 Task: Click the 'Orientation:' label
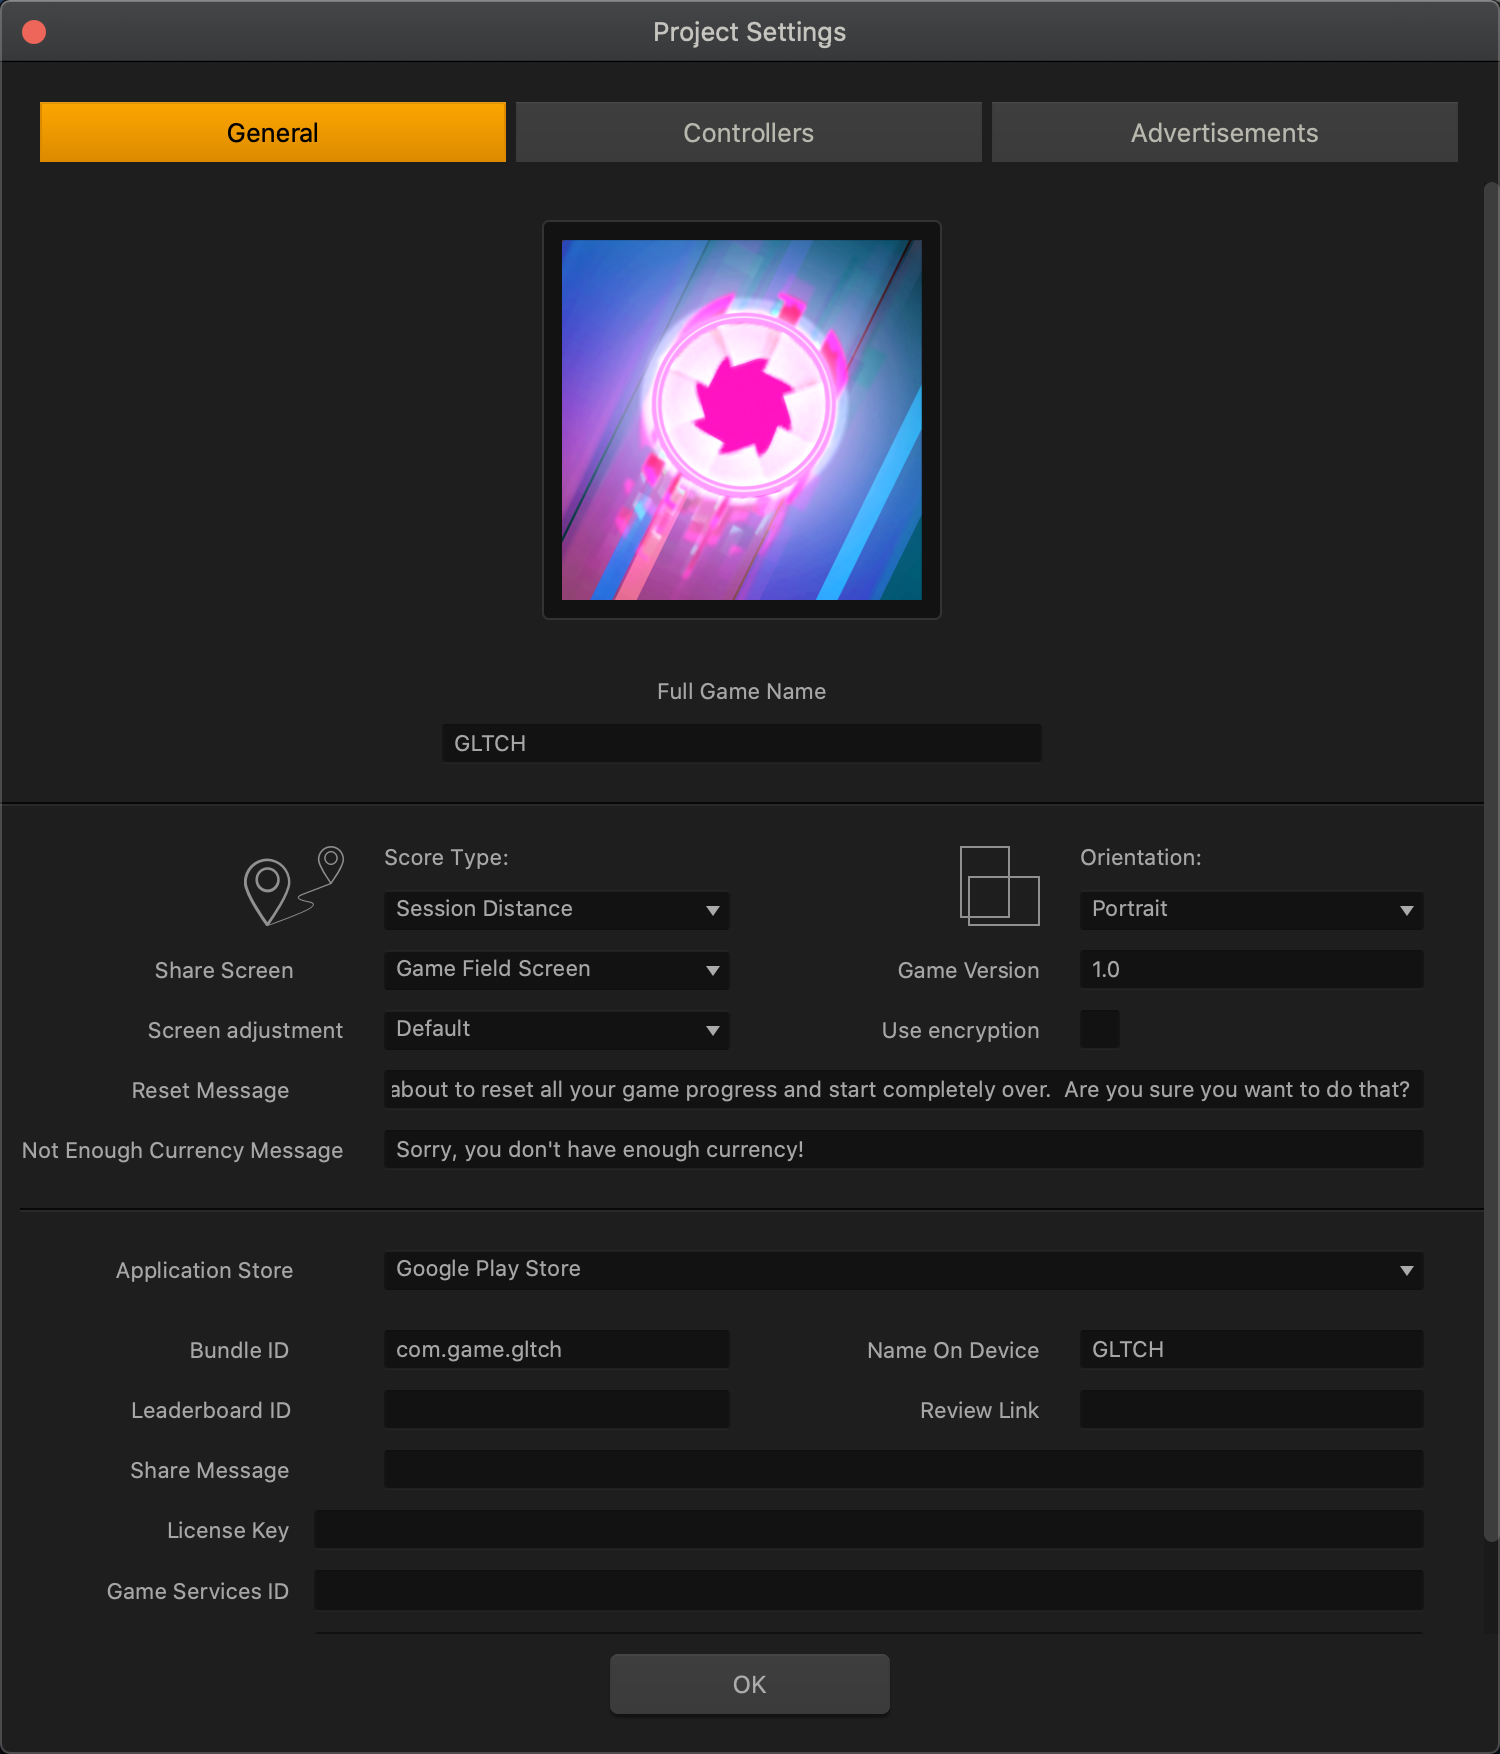coord(1141,857)
